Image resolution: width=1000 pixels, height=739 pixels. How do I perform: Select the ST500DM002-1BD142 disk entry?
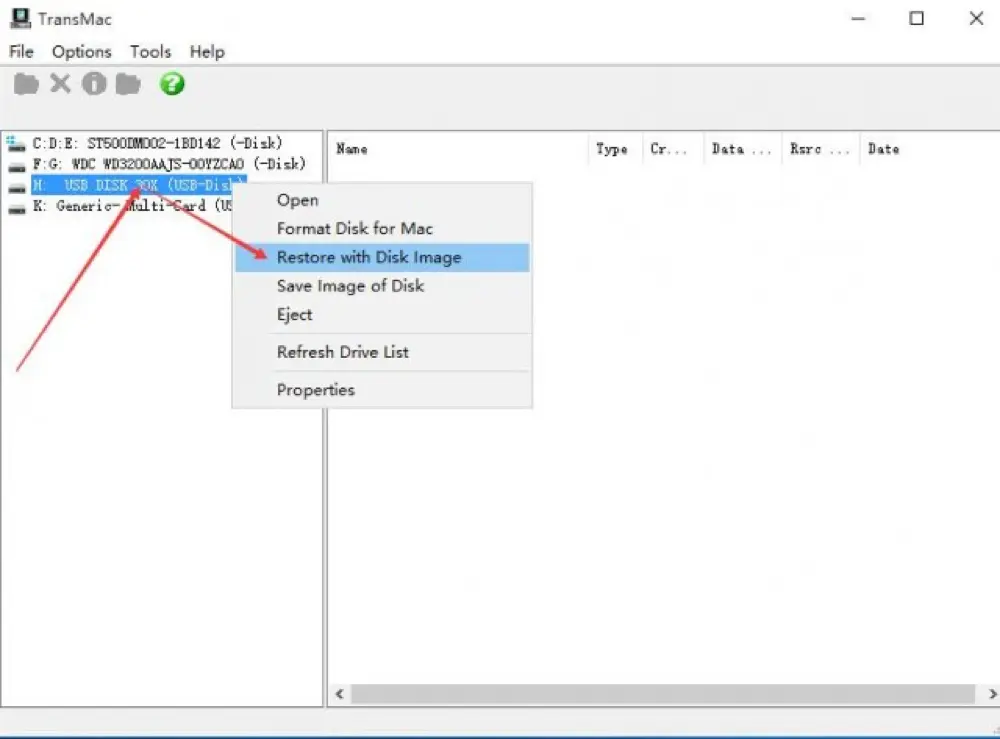[158, 143]
